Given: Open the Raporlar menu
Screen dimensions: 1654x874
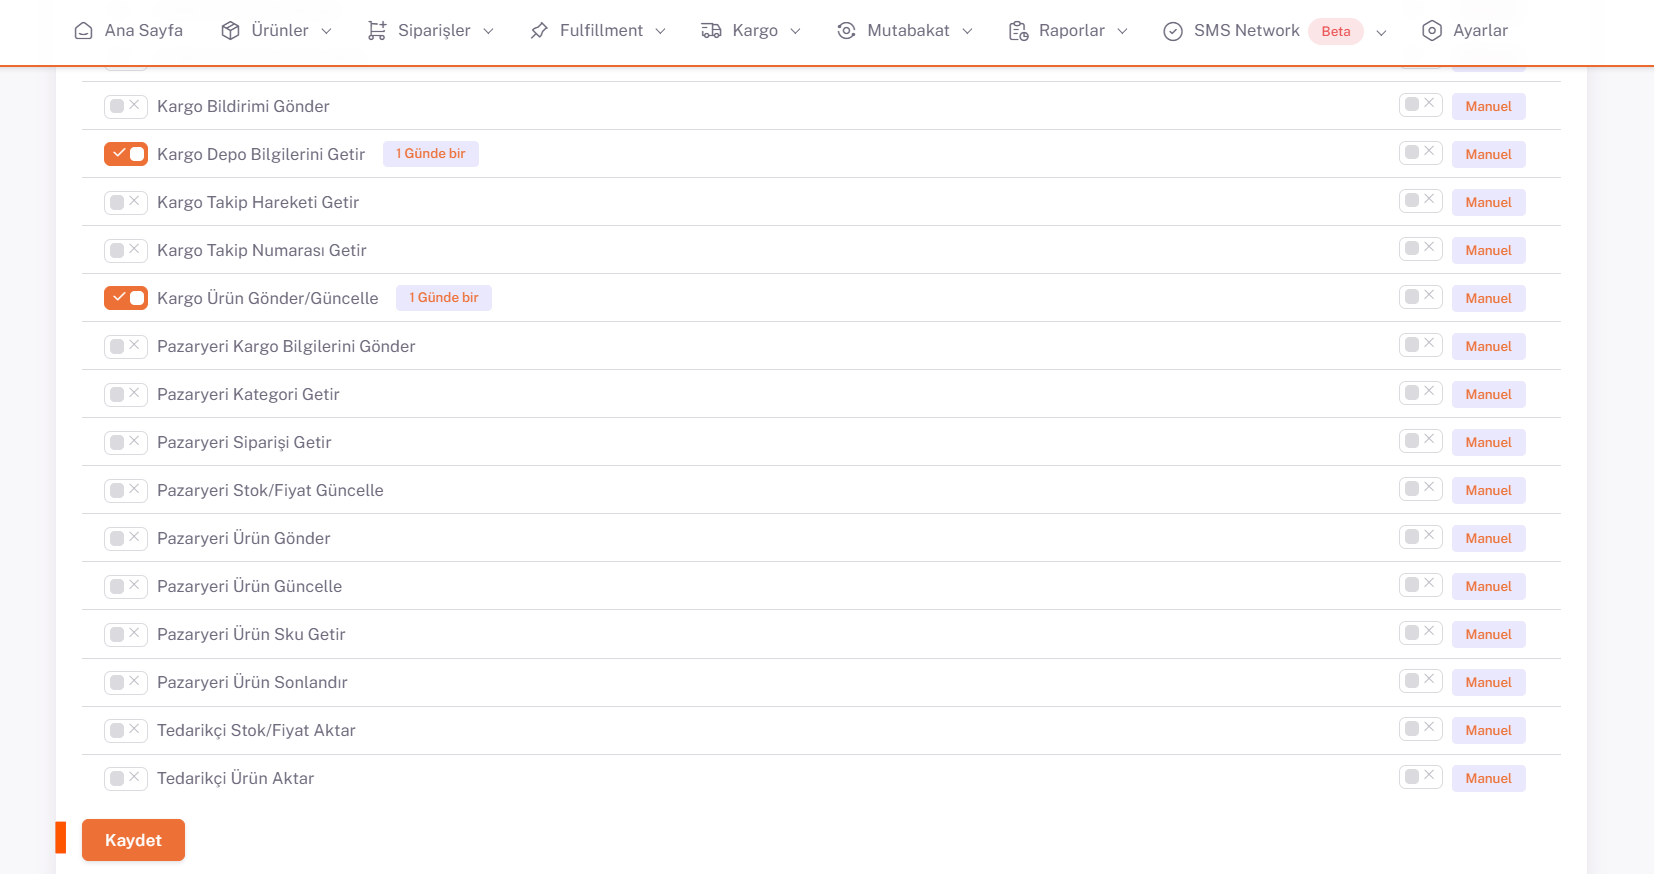Looking at the screenshot, I should click(1068, 31).
